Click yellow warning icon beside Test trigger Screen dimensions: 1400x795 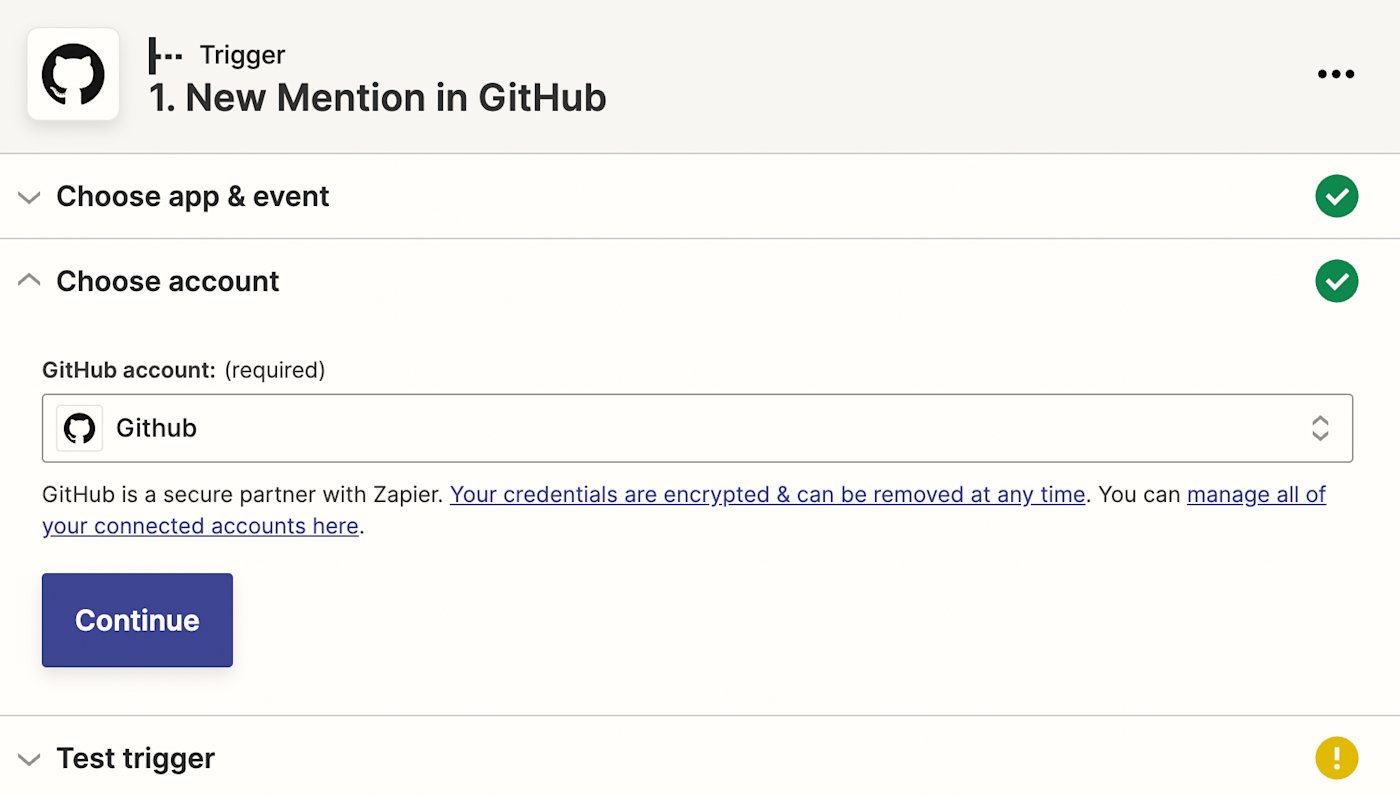1336,758
